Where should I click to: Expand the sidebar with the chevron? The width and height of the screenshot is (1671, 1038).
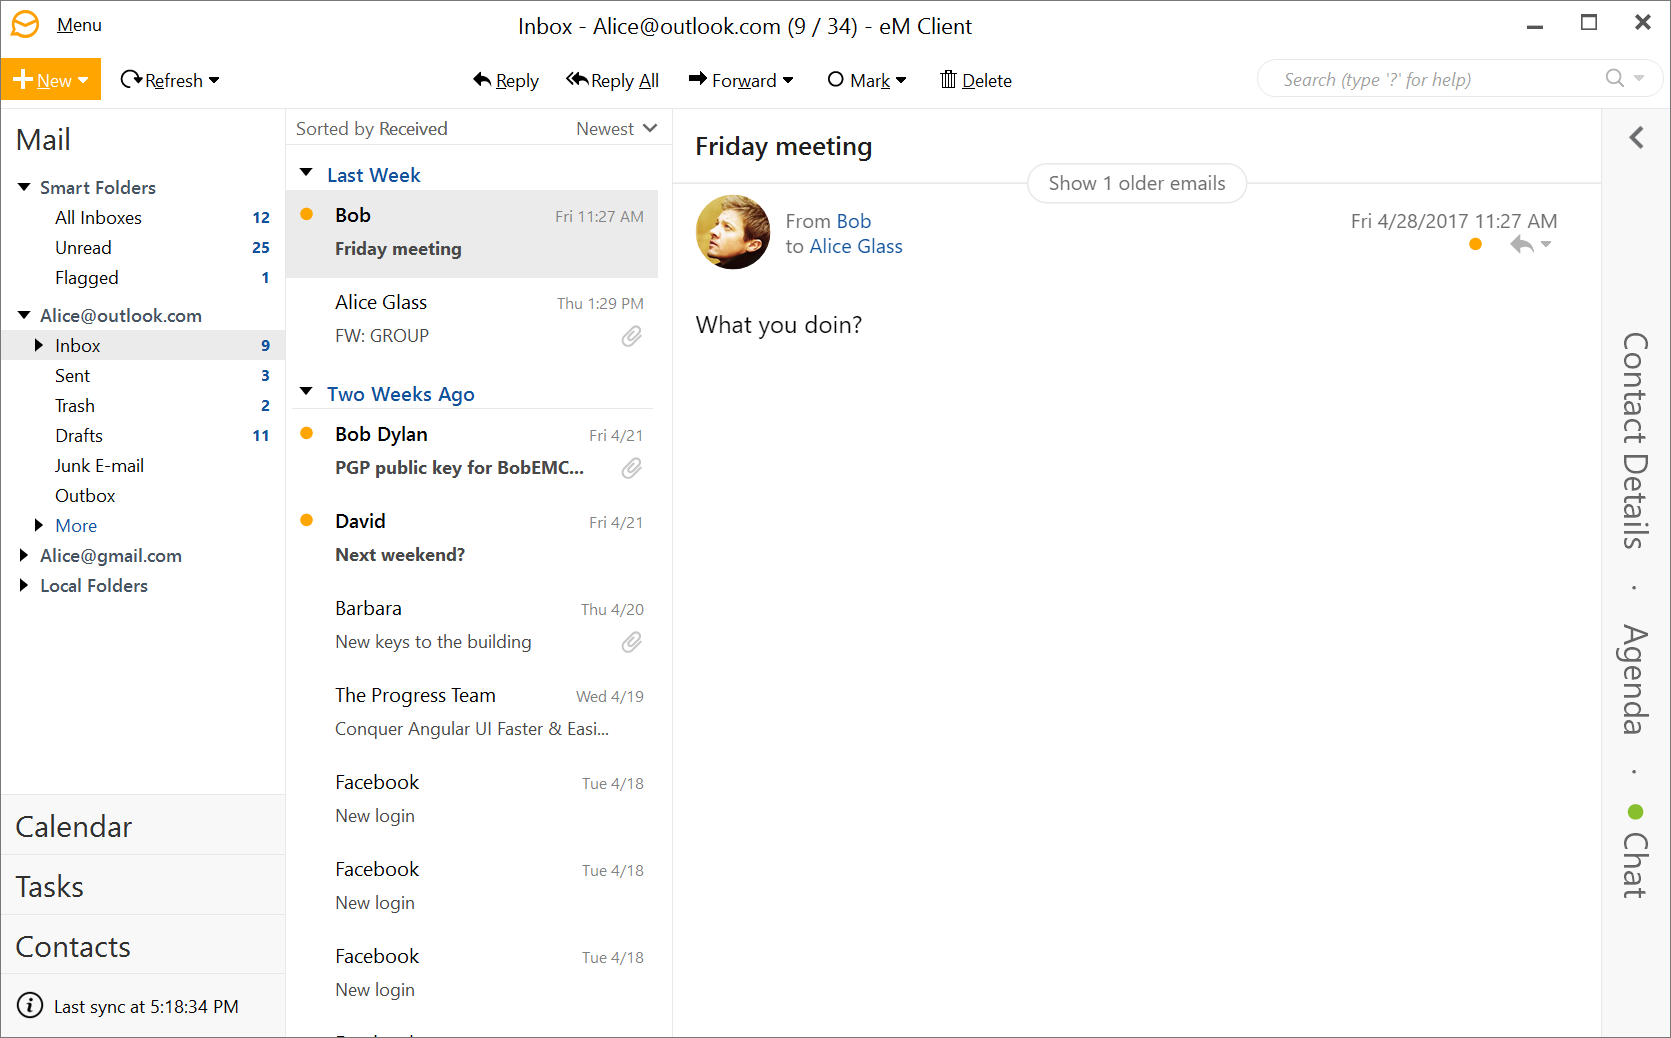click(1636, 137)
